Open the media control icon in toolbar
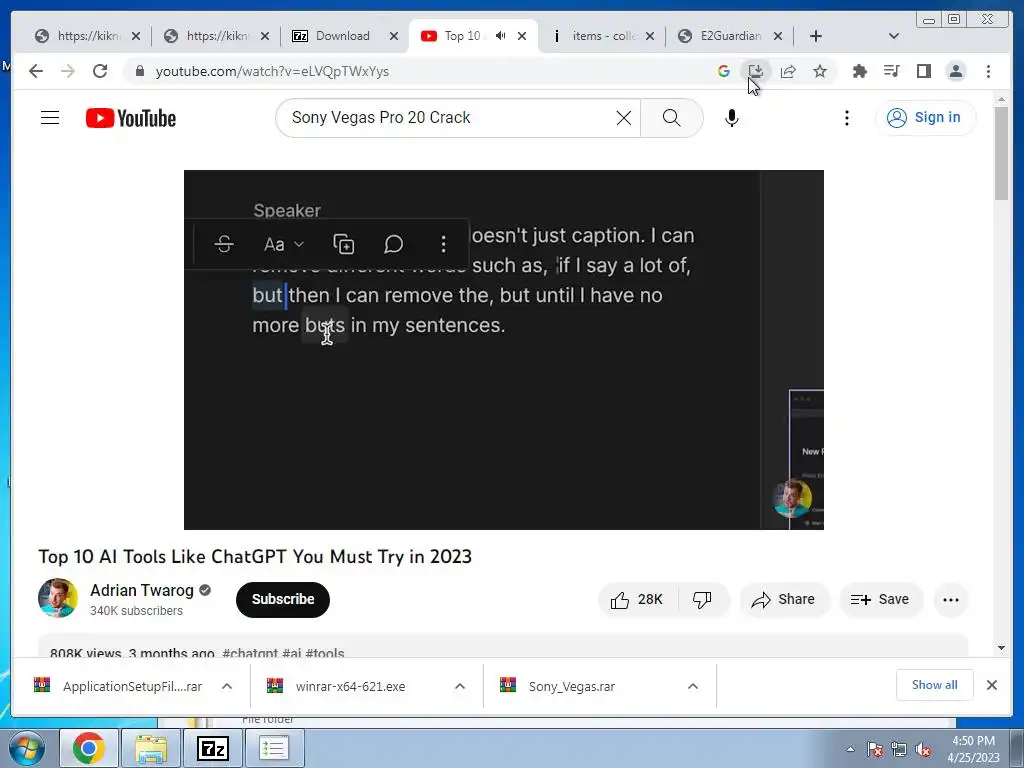Image resolution: width=1024 pixels, height=768 pixels. click(x=891, y=71)
